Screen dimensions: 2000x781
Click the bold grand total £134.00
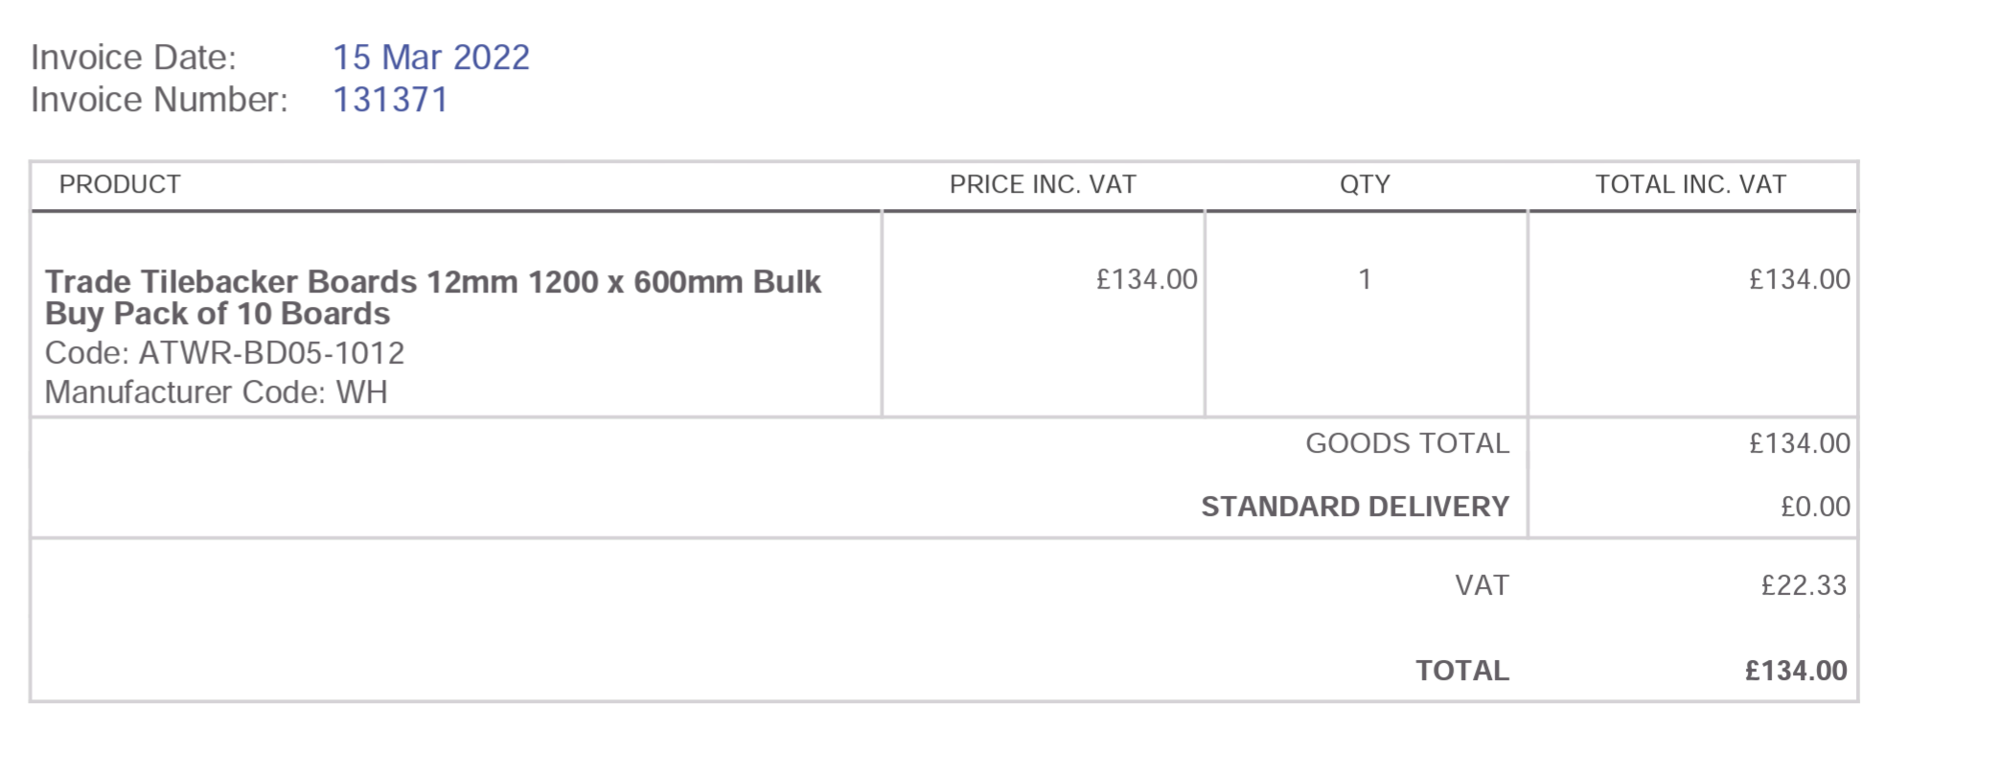pos(1796,670)
